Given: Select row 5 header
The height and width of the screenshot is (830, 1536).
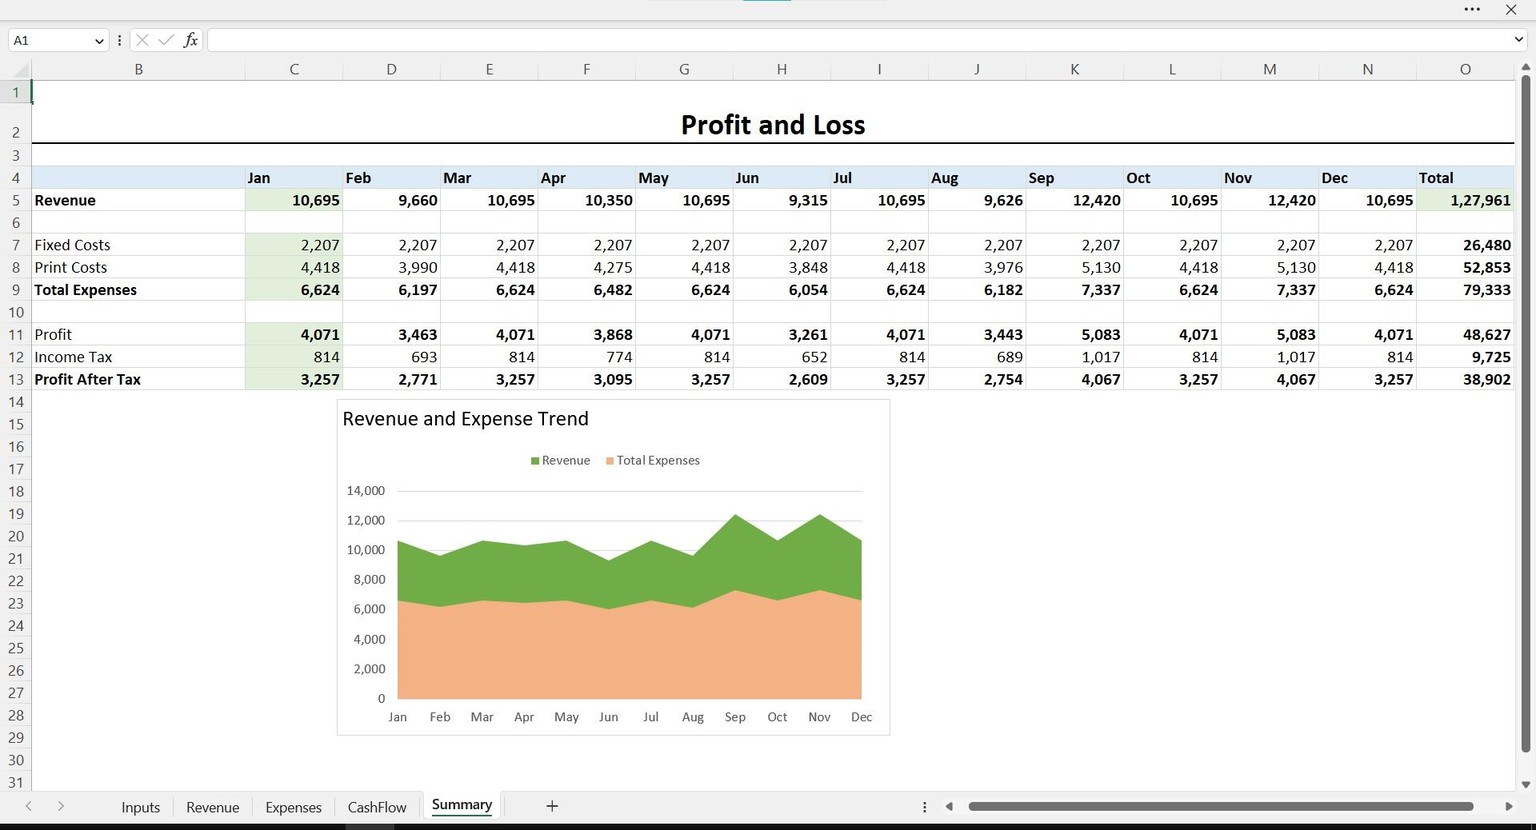Looking at the screenshot, I should coord(16,200).
